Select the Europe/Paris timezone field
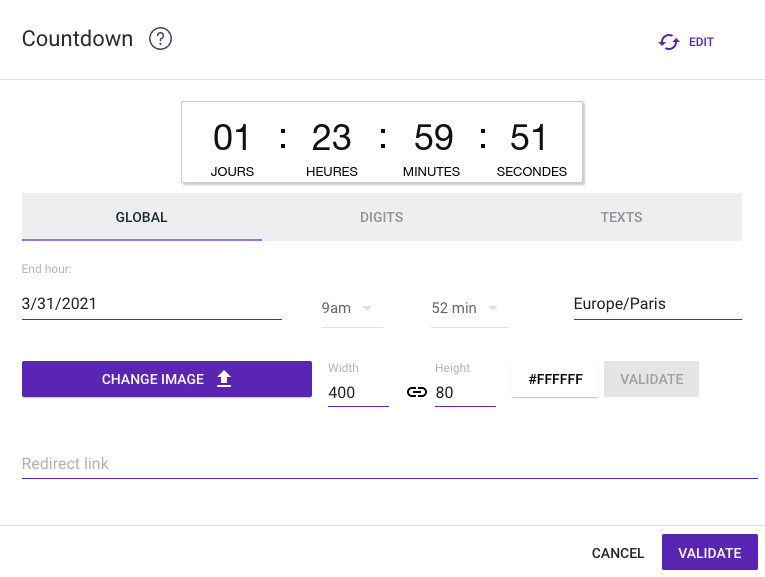Screen dimensions: 765x577 coord(657,304)
